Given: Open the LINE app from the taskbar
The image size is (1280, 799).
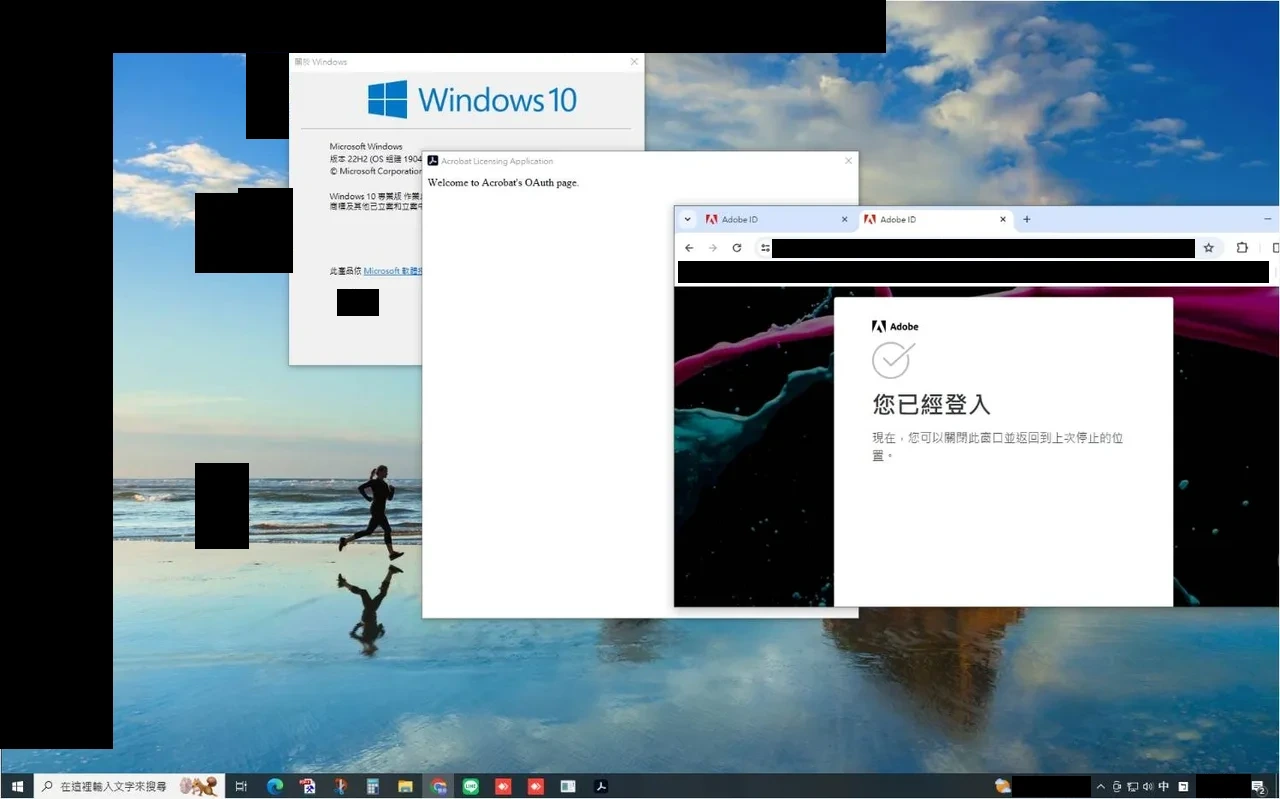Looking at the screenshot, I should tap(471, 787).
